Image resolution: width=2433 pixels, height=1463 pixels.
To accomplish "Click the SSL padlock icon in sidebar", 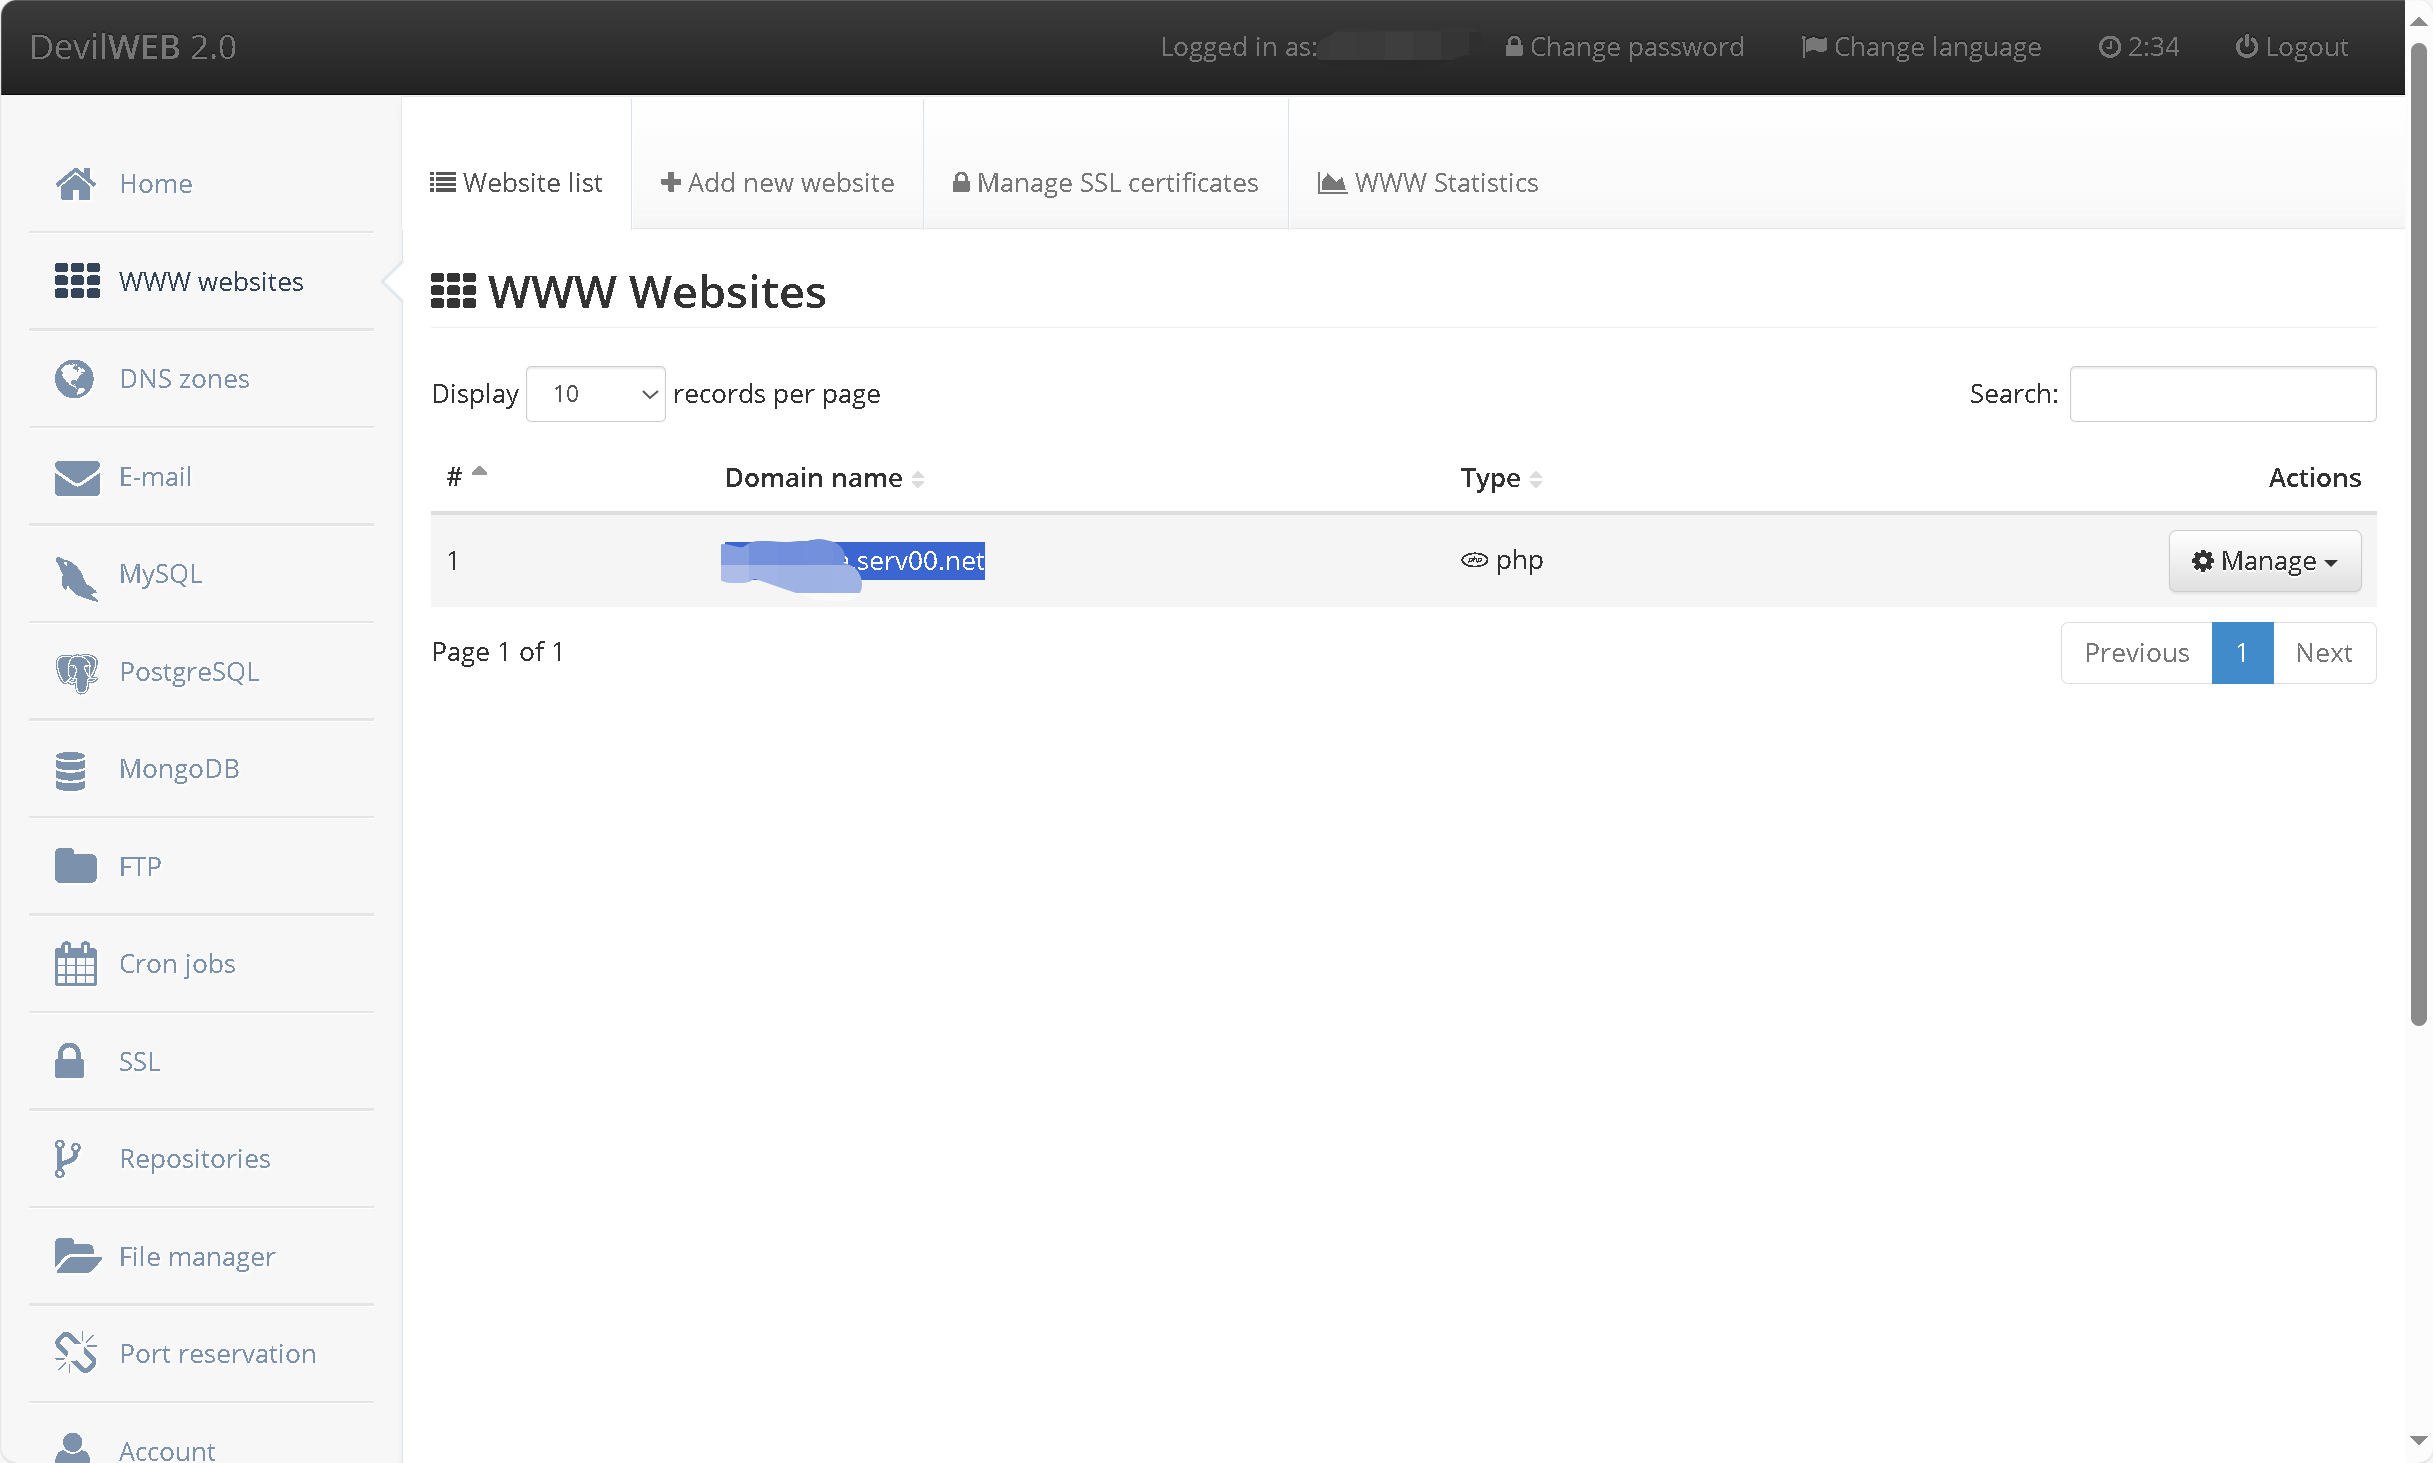I will (x=70, y=1061).
